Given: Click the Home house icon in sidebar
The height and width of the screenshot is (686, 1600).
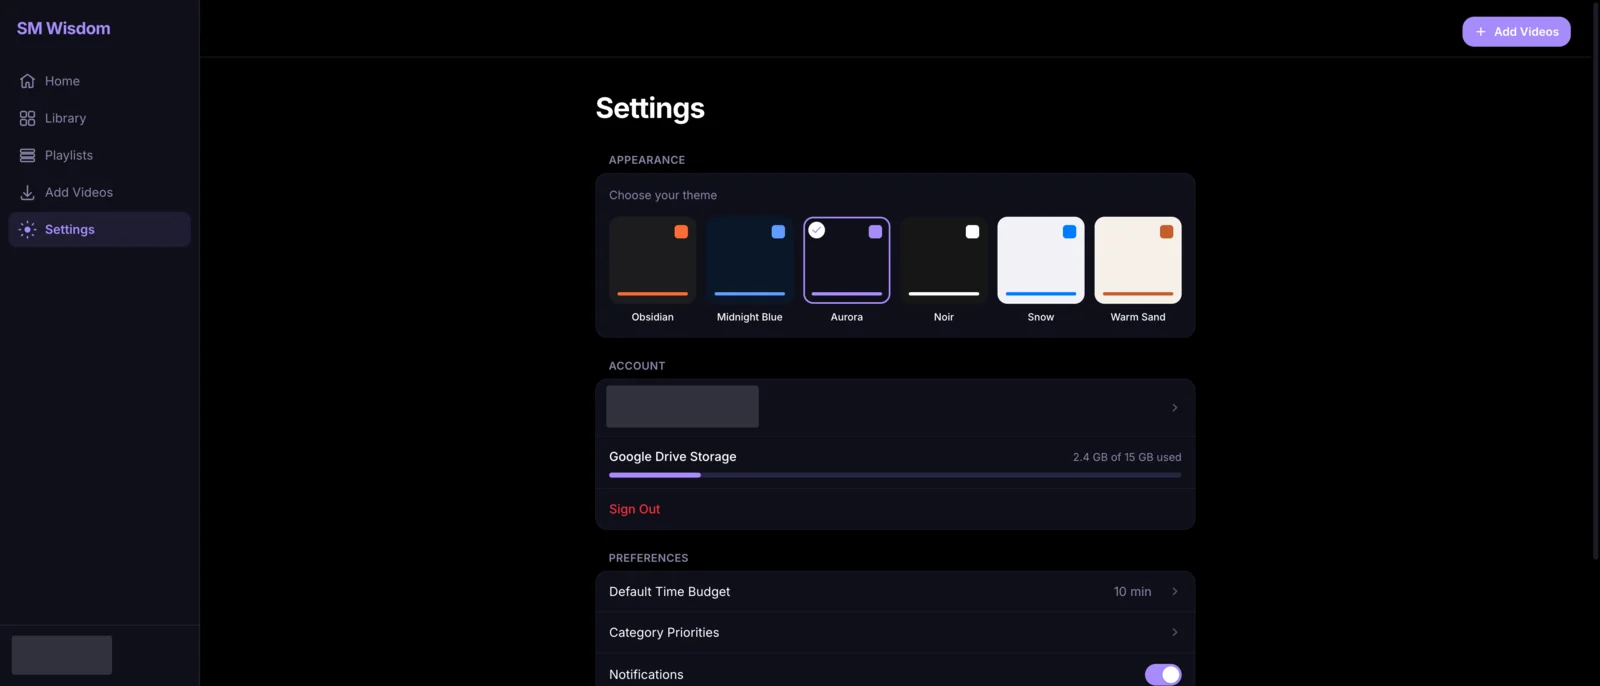Looking at the screenshot, I should [27, 81].
